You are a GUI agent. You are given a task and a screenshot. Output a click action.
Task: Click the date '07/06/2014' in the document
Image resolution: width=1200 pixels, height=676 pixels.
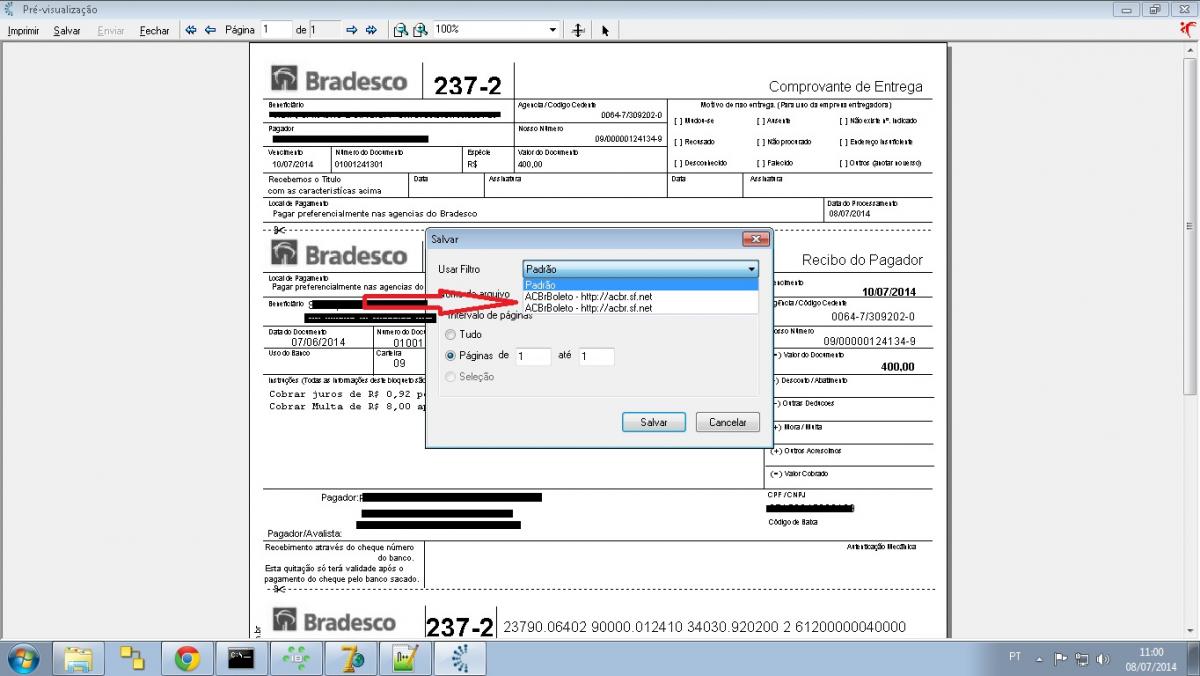[x=318, y=342]
